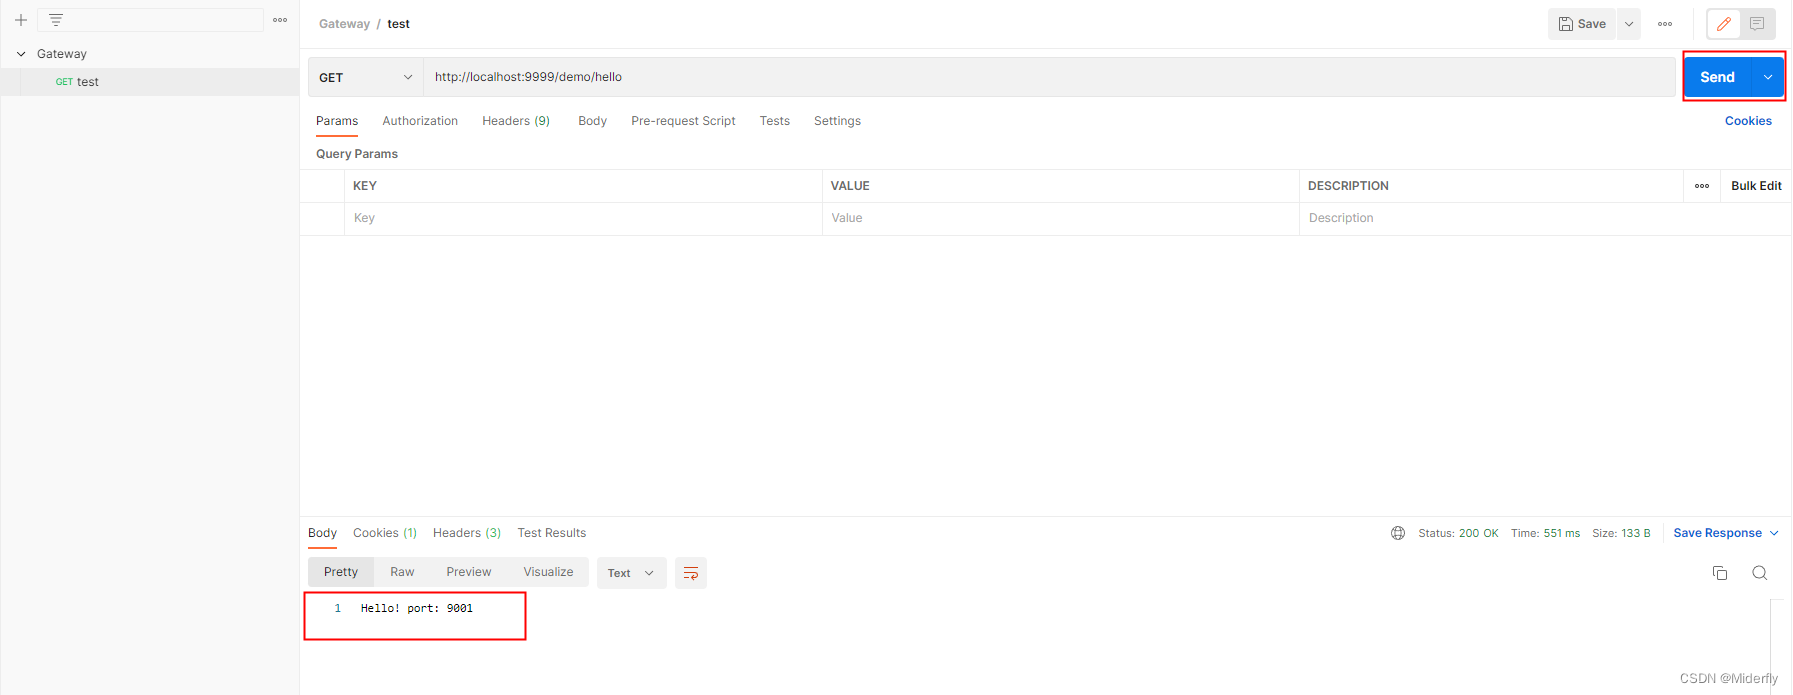The height and width of the screenshot is (695, 1793).
Task: Click the Cookies link
Action: tap(1748, 121)
